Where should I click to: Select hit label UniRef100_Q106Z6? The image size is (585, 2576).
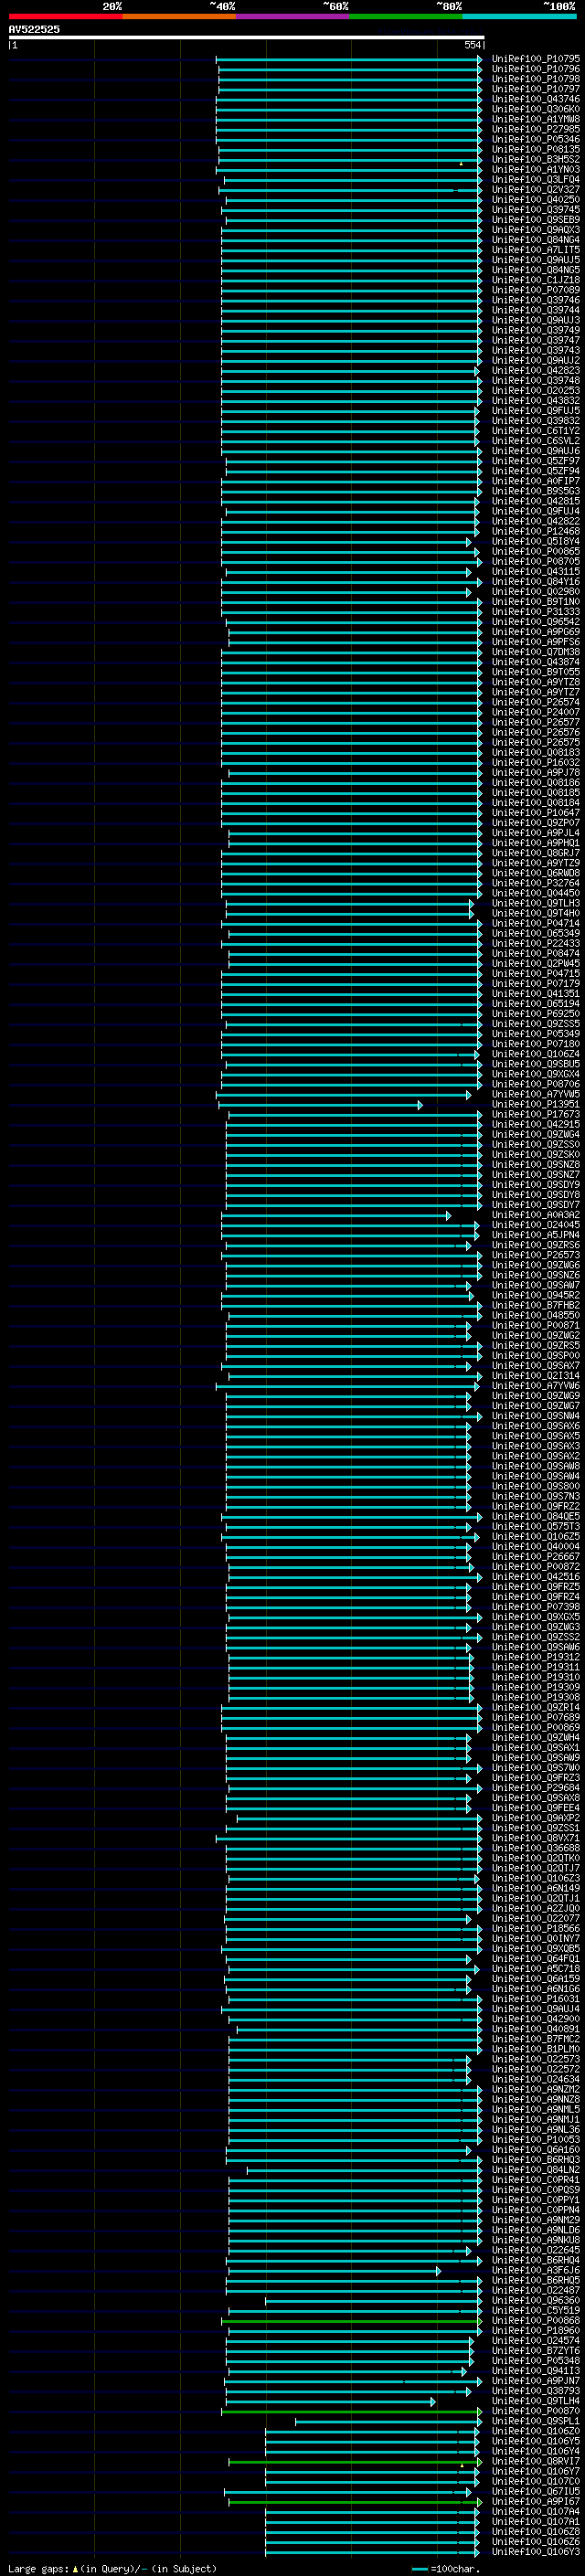point(535,2541)
